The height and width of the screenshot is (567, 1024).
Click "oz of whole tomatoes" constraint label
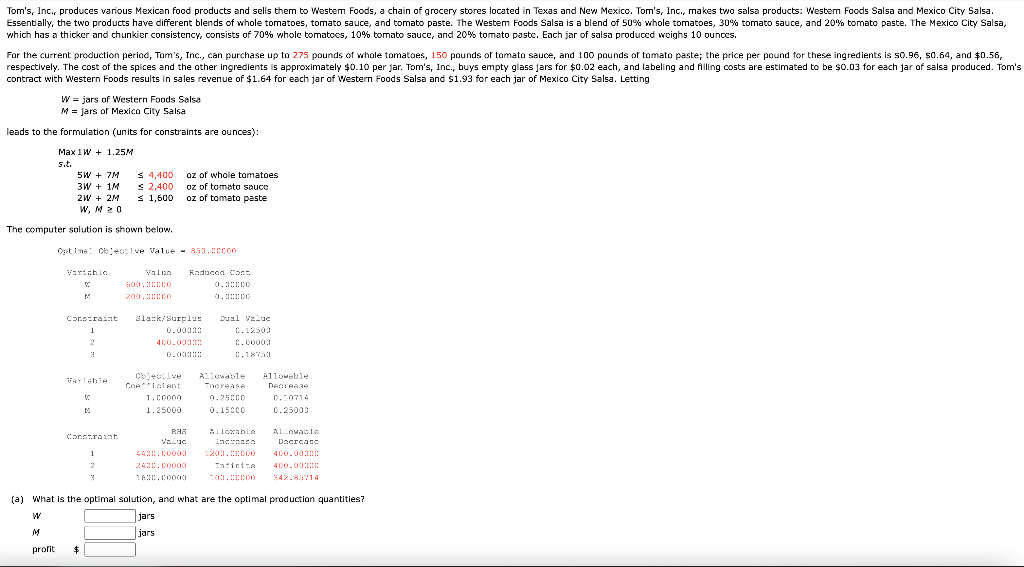coord(232,175)
